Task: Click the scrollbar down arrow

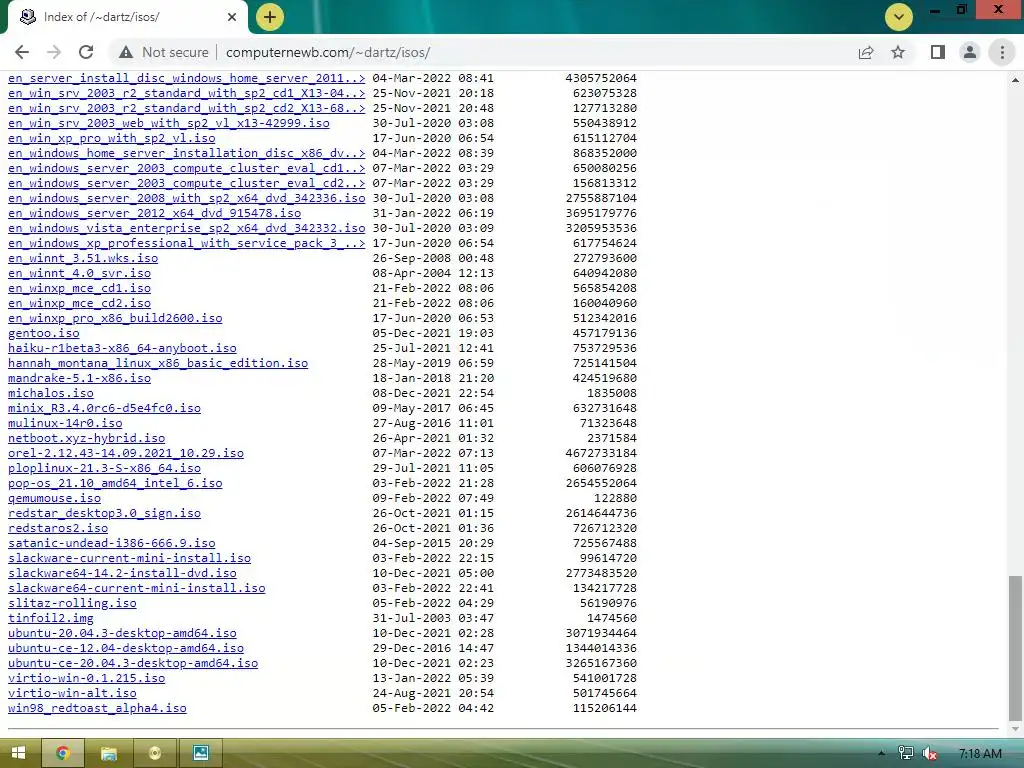Action: point(1015,728)
